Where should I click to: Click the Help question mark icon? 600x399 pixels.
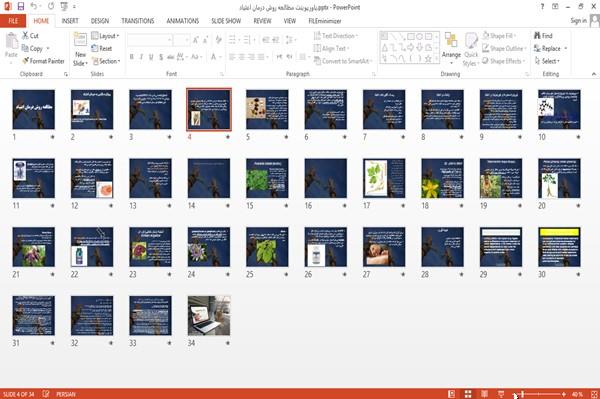tap(542, 7)
